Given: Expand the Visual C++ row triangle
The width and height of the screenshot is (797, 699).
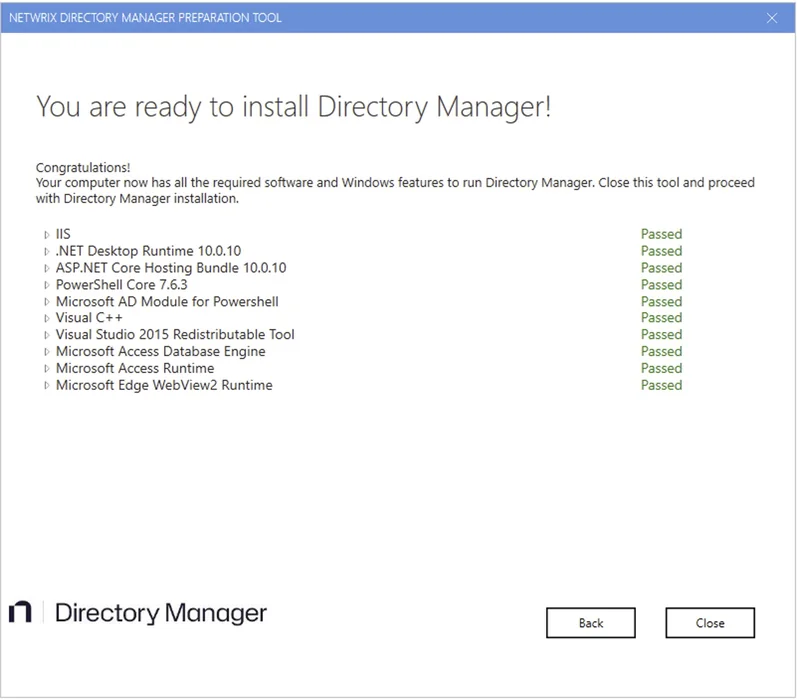Looking at the screenshot, I should [47, 318].
